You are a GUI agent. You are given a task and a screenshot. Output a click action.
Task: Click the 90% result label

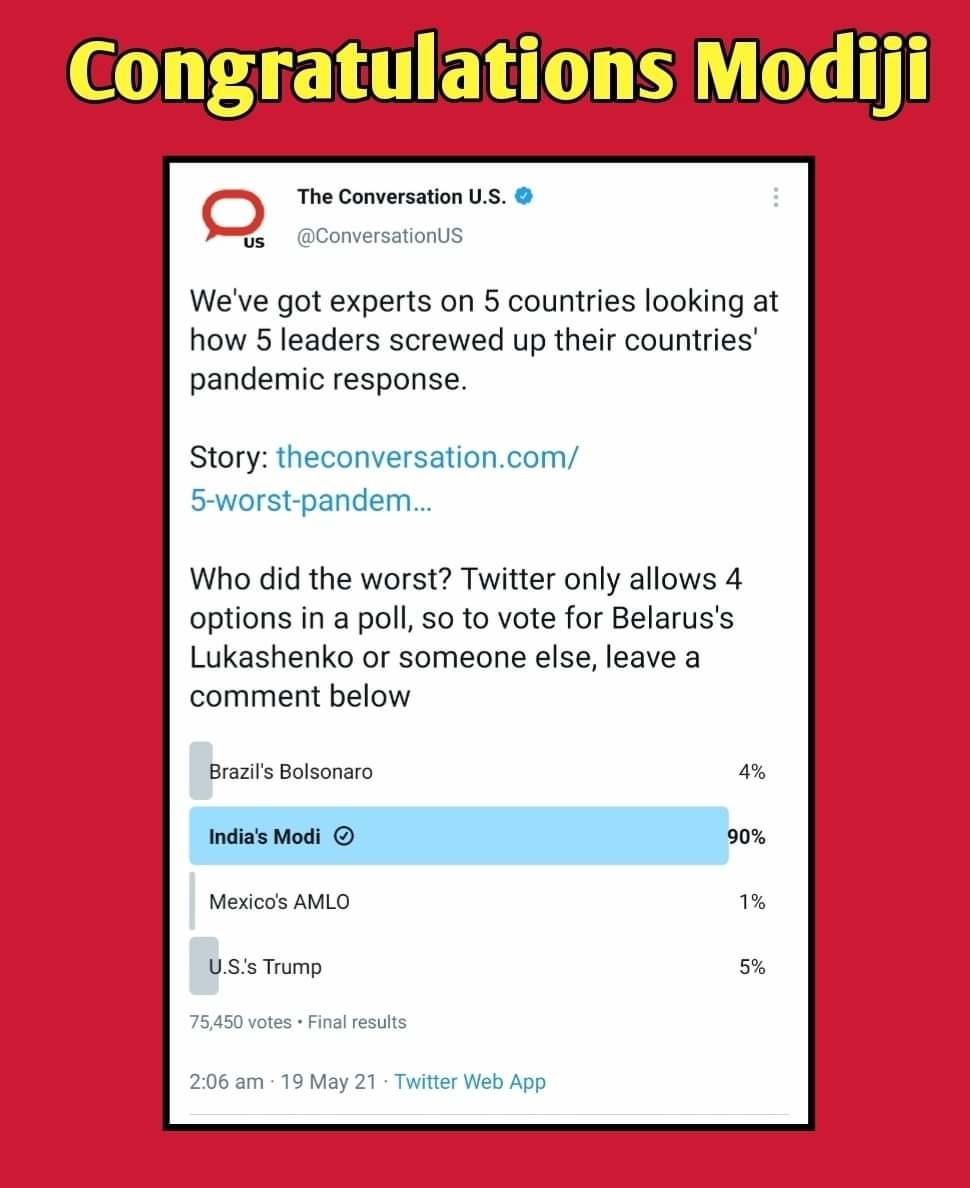(746, 836)
